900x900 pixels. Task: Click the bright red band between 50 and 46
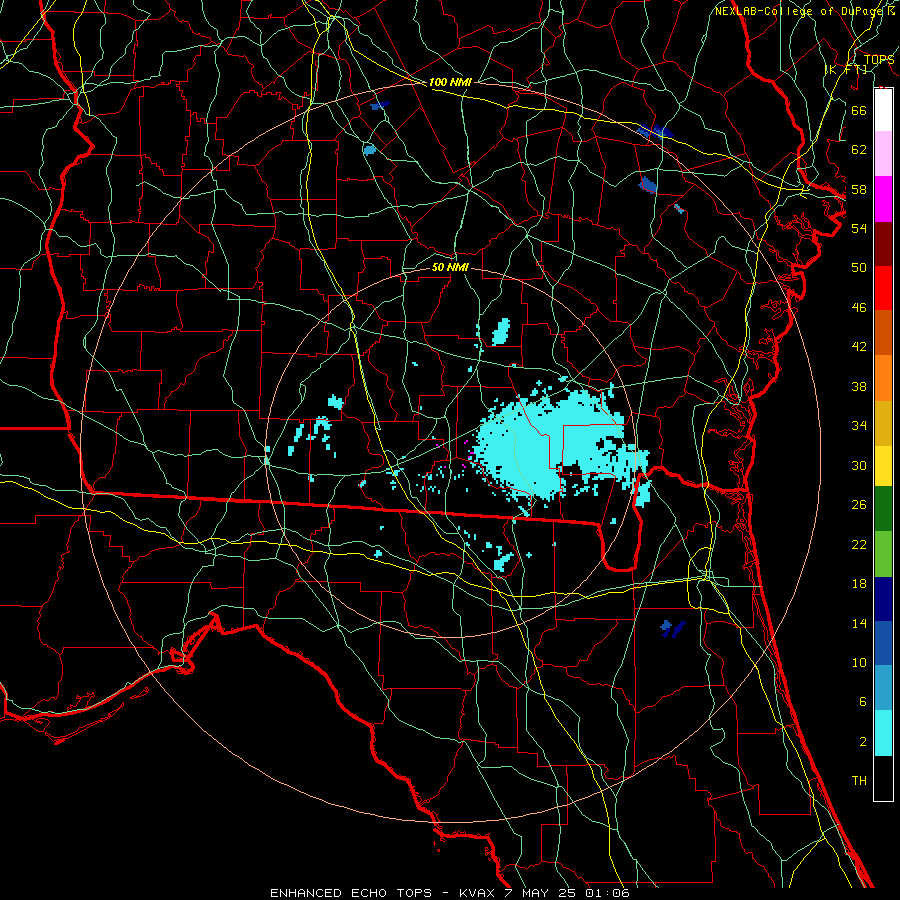pyautogui.click(x=883, y=288)
